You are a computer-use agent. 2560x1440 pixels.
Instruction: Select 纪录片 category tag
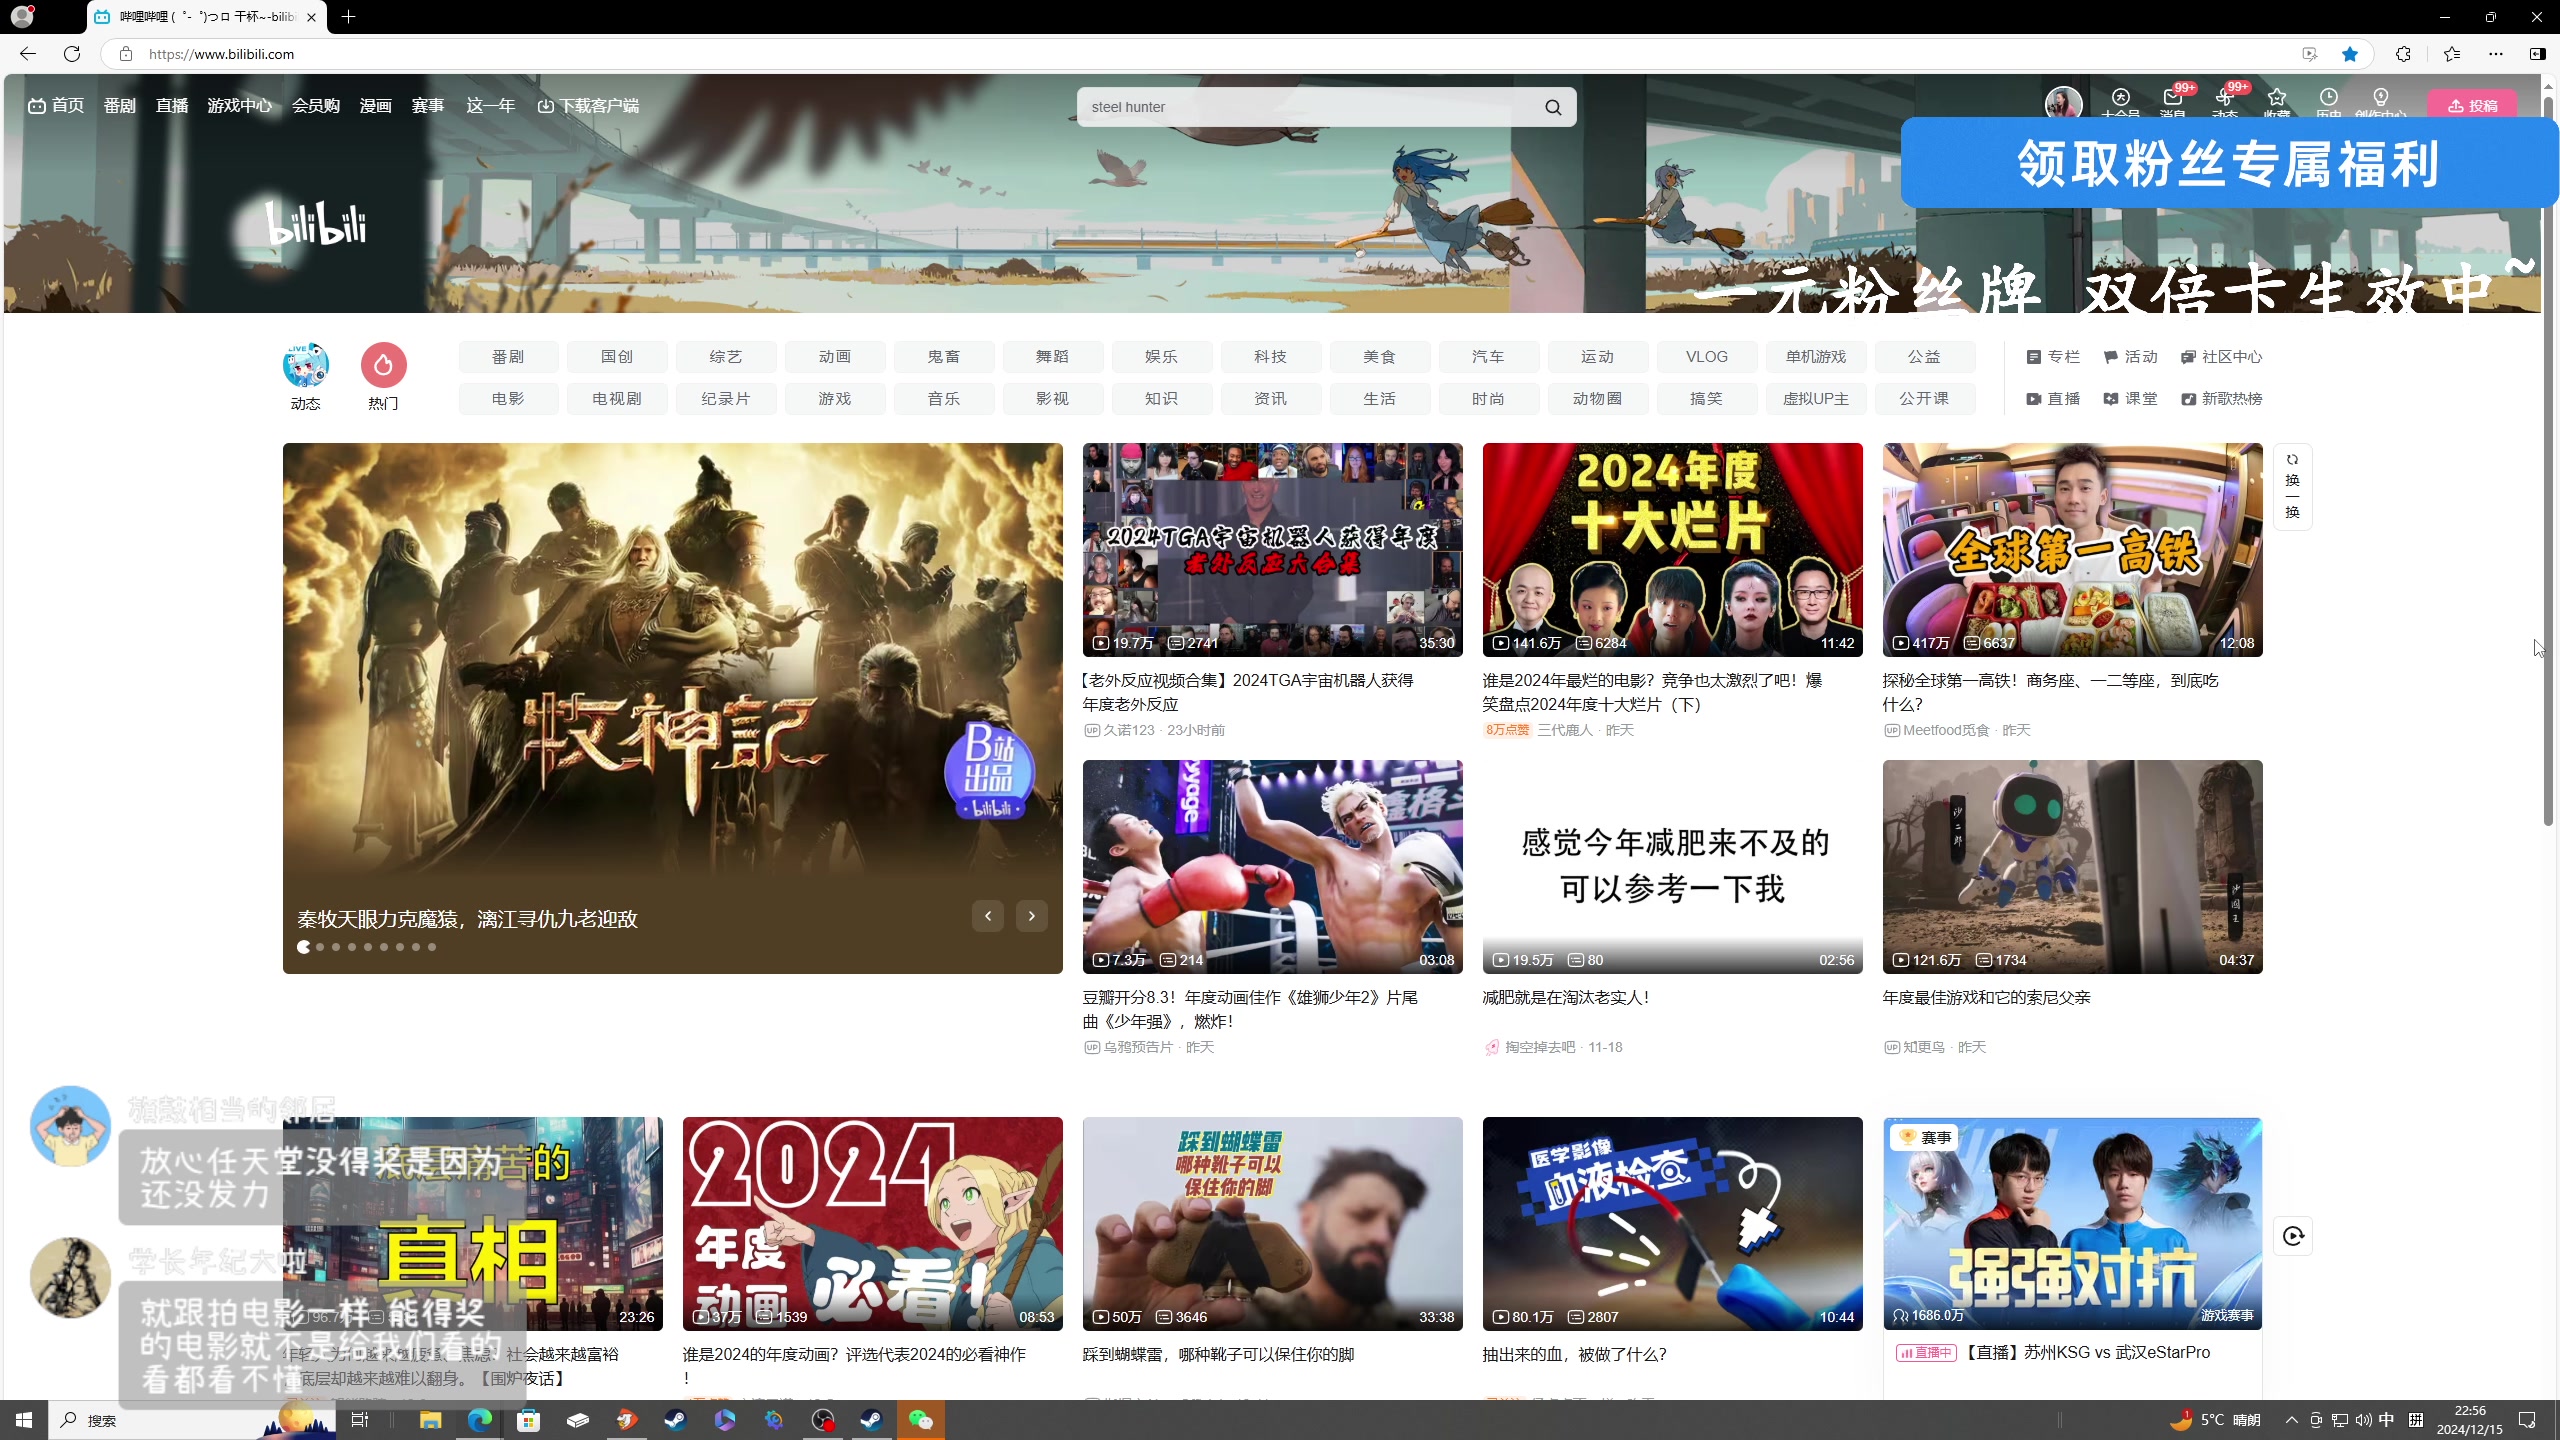click(x=726, y=399)
